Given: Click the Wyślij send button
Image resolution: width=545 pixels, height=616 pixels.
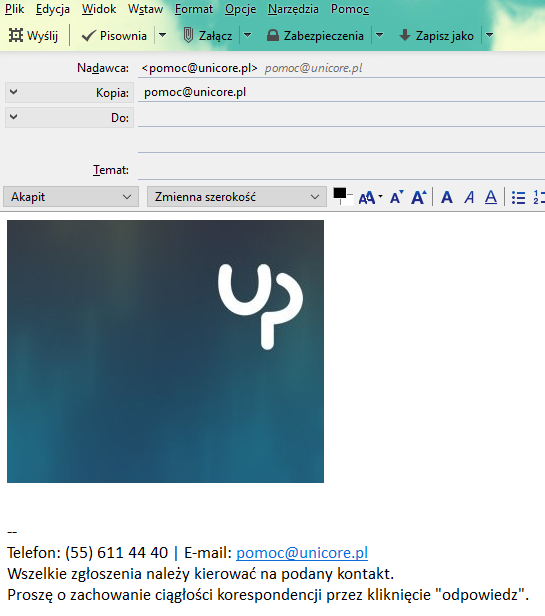Looking at the screenshot, I should 33,36.
